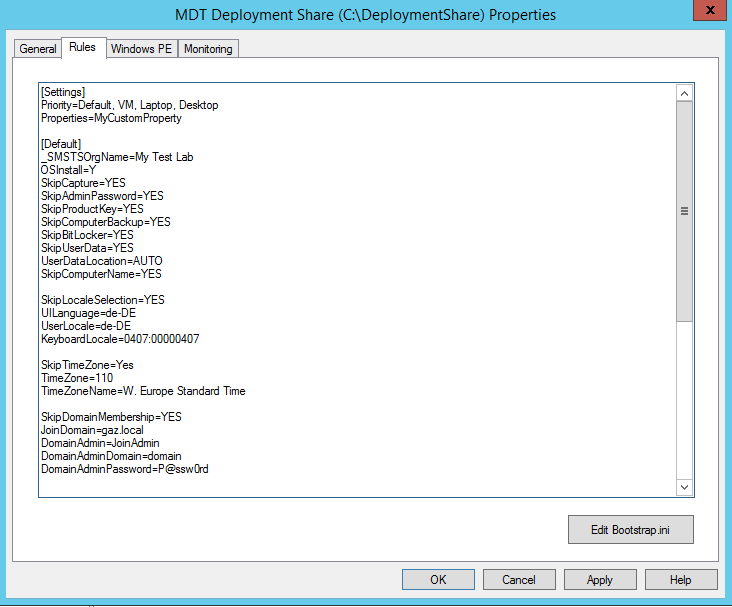This screenshot has width=732, height=607.
Task: Go to the Monitoring tab
Action: point(208,49)
